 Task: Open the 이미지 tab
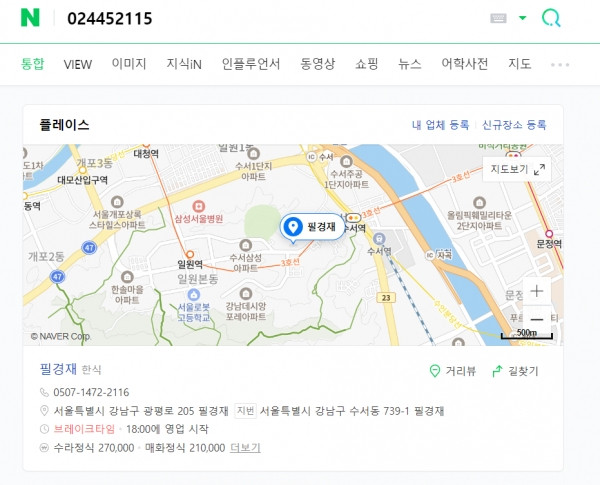coord(129,64)
